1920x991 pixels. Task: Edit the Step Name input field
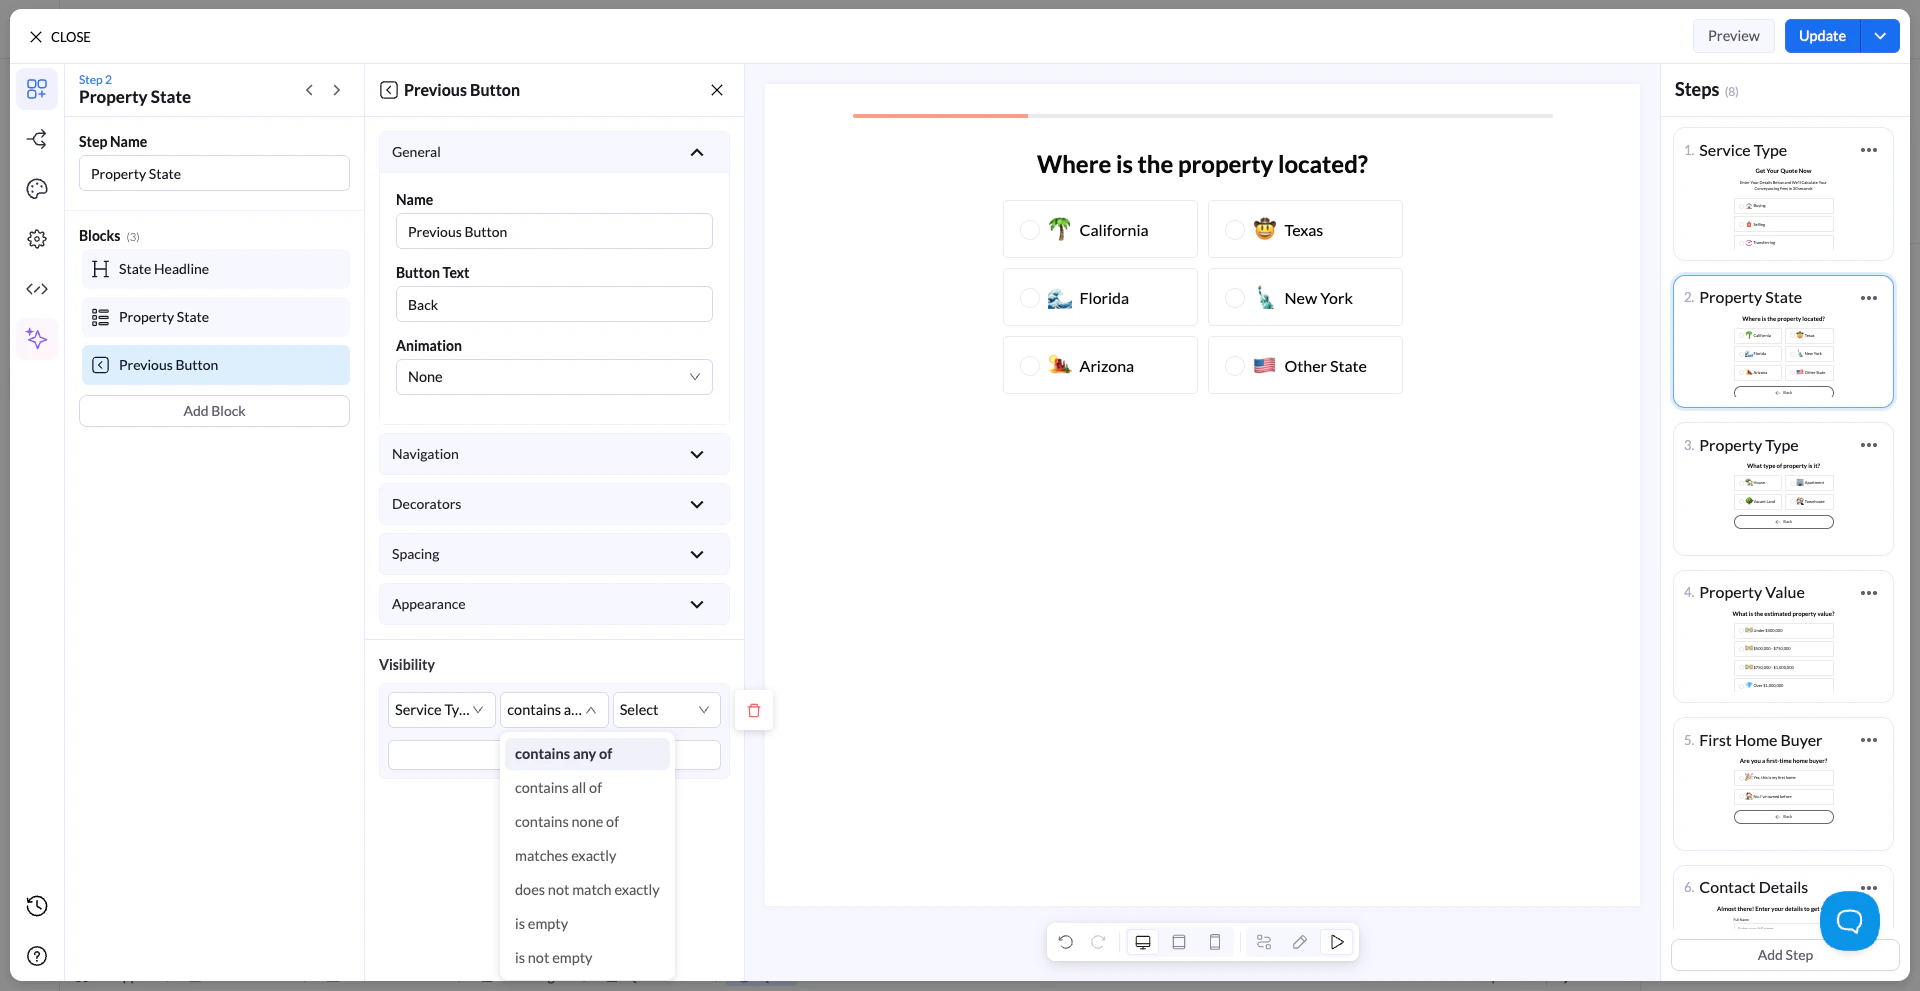[214, 173]
